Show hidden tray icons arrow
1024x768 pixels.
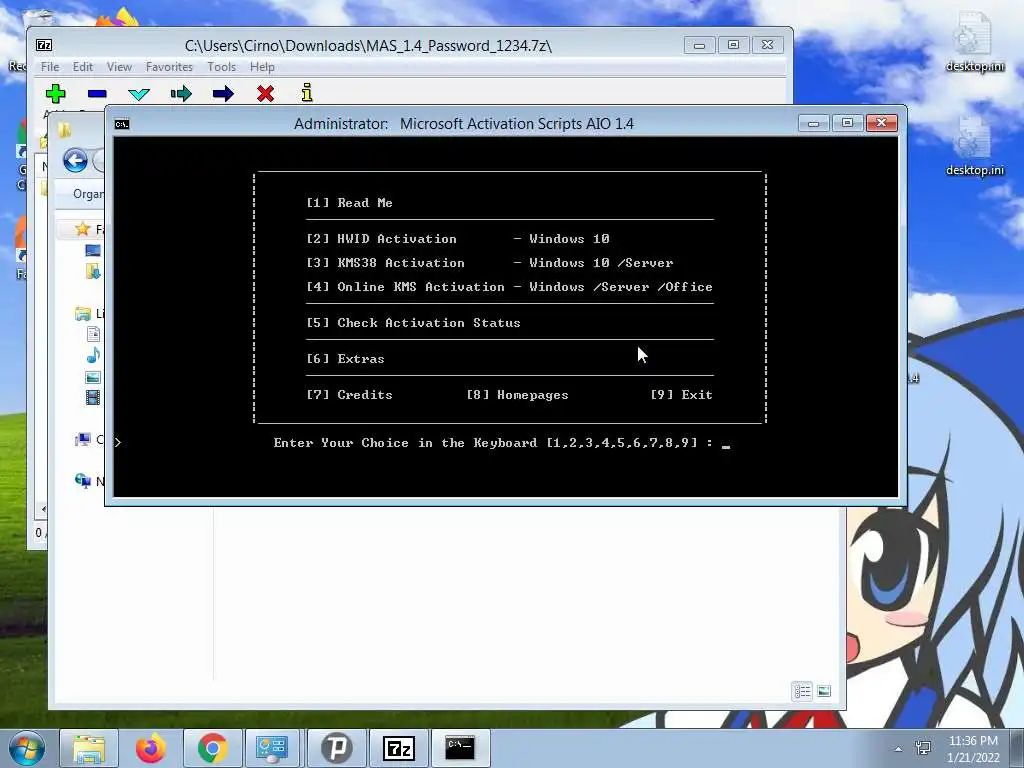pyautogui.click(x=899, y=749)
